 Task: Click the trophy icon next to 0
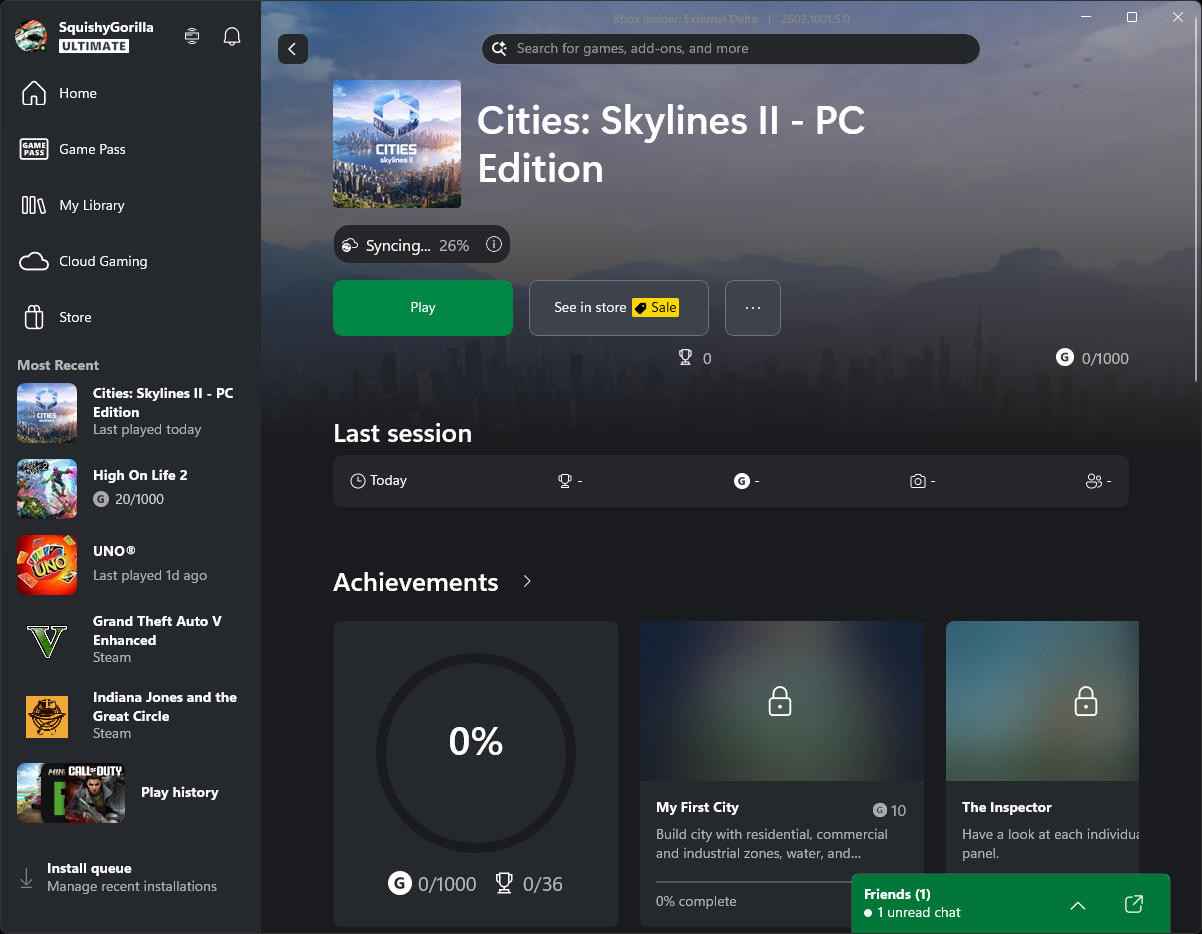tap(684, 357)
